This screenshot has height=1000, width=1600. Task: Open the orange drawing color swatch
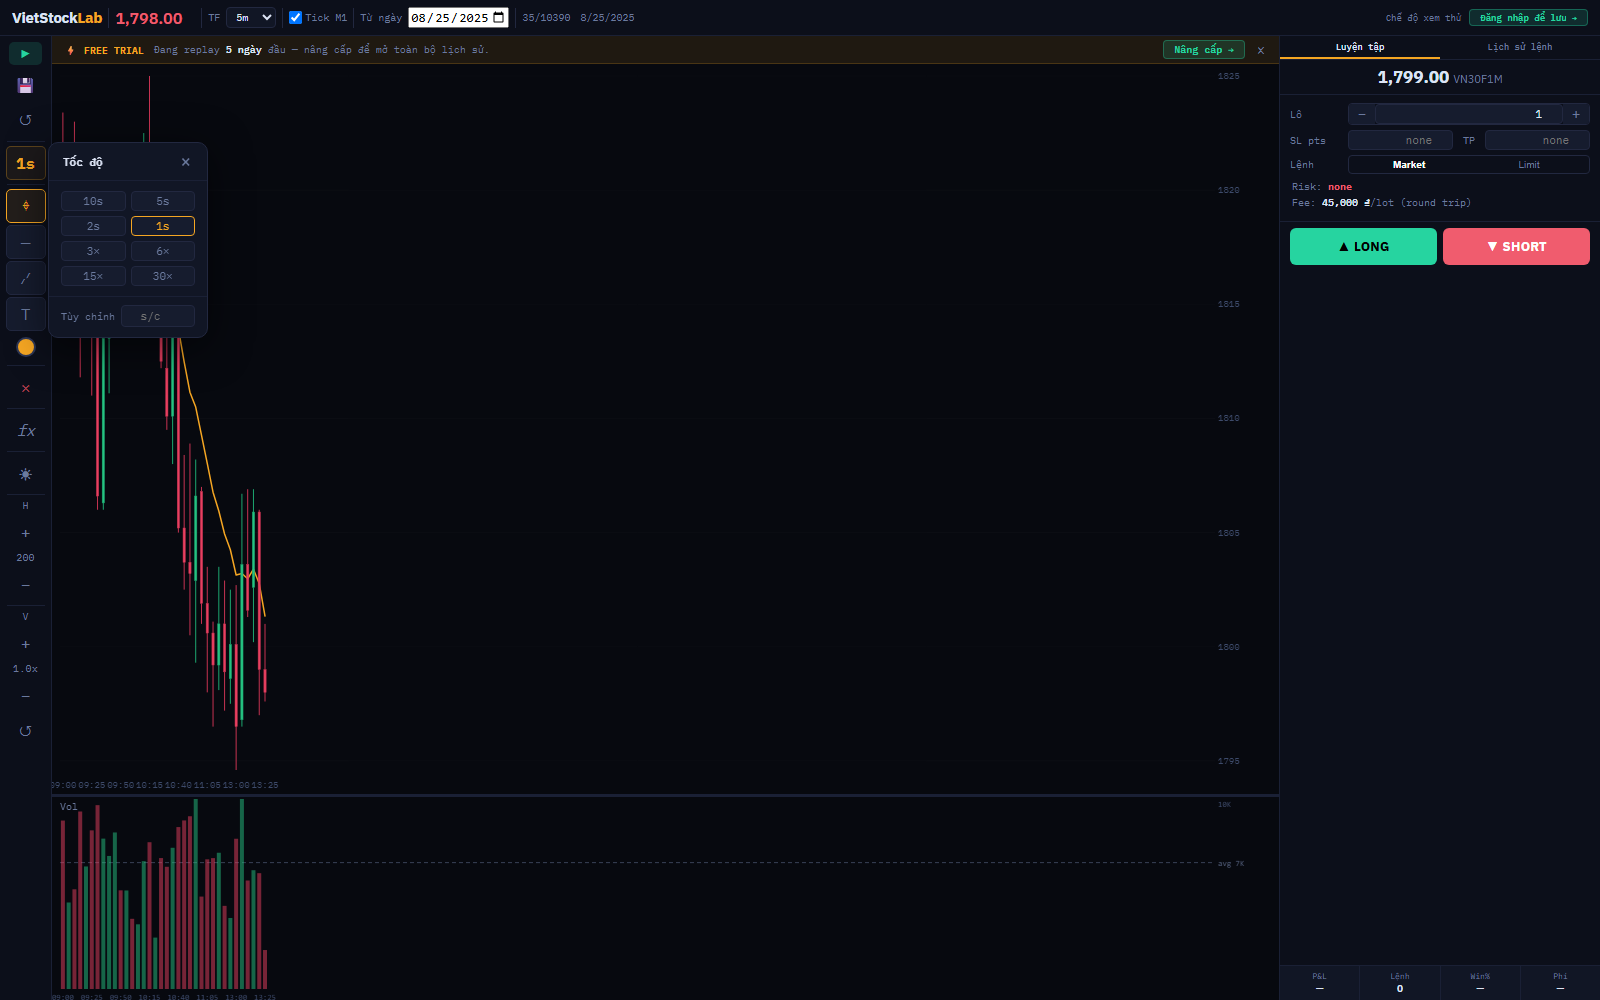click(25, 347)
